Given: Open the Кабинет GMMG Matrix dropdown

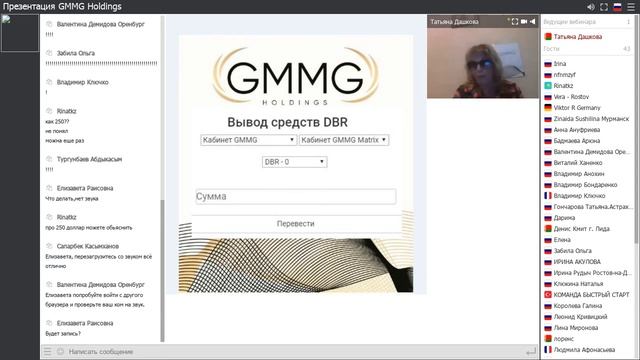Looking at the screenshot, I should (344, 140).
